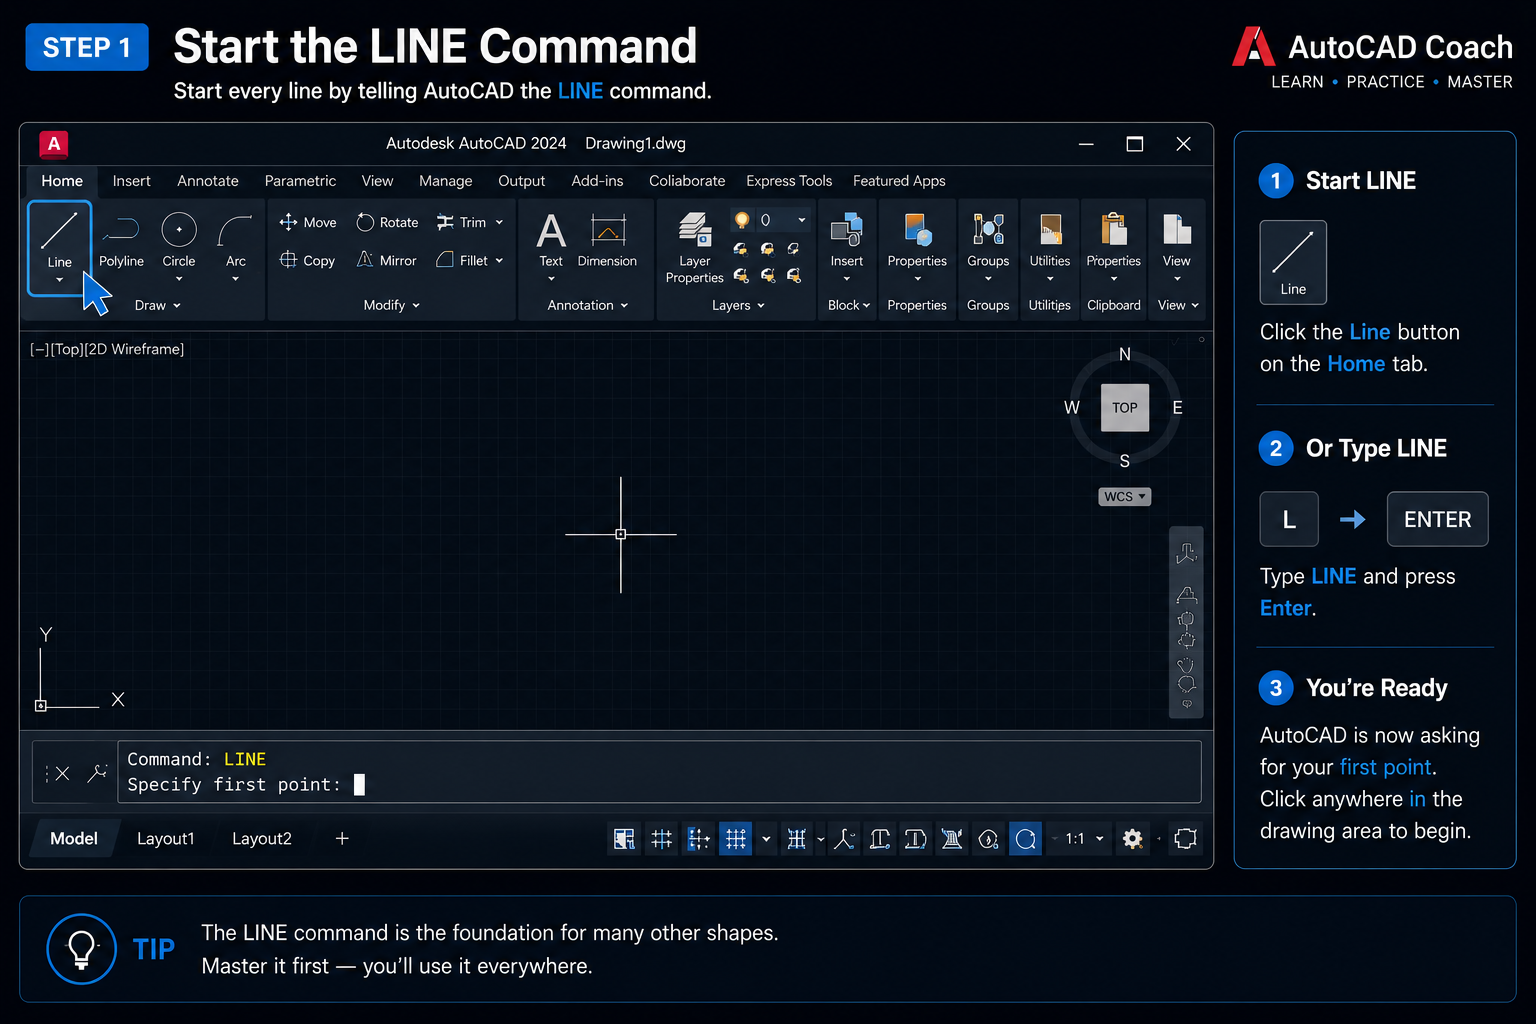1536x1024 pixels.
Task: Toggle the highlighted circular status bar button
Action: pos(1025,839)
